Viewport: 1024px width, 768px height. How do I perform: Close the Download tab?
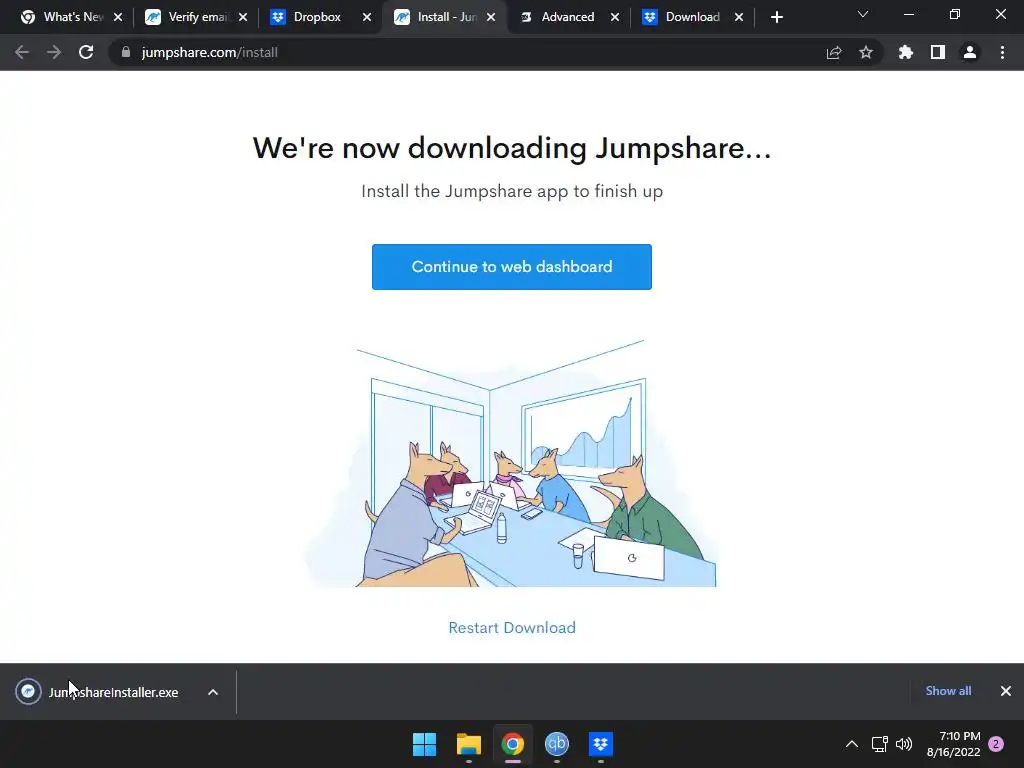click(739, 17)
